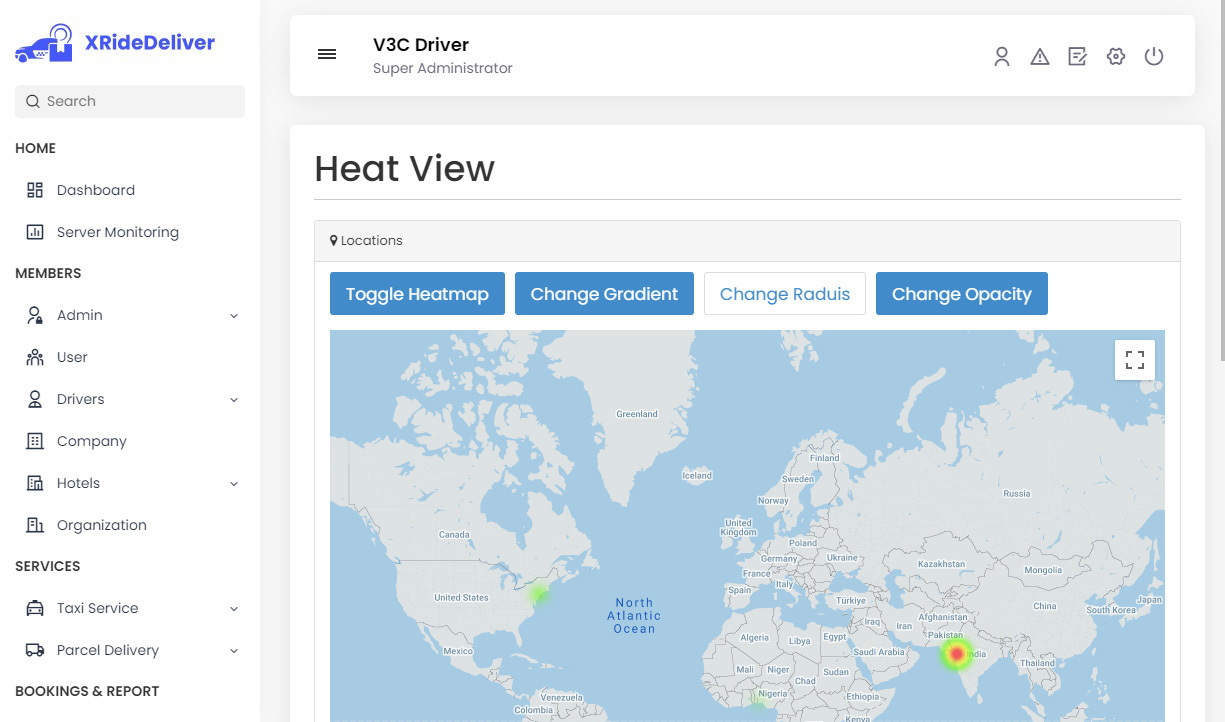The width and height of the screenshot is (1225, 722).
Task: Click the hamburger menu icon
Action: pyautogui.click(x=327, y=54)
